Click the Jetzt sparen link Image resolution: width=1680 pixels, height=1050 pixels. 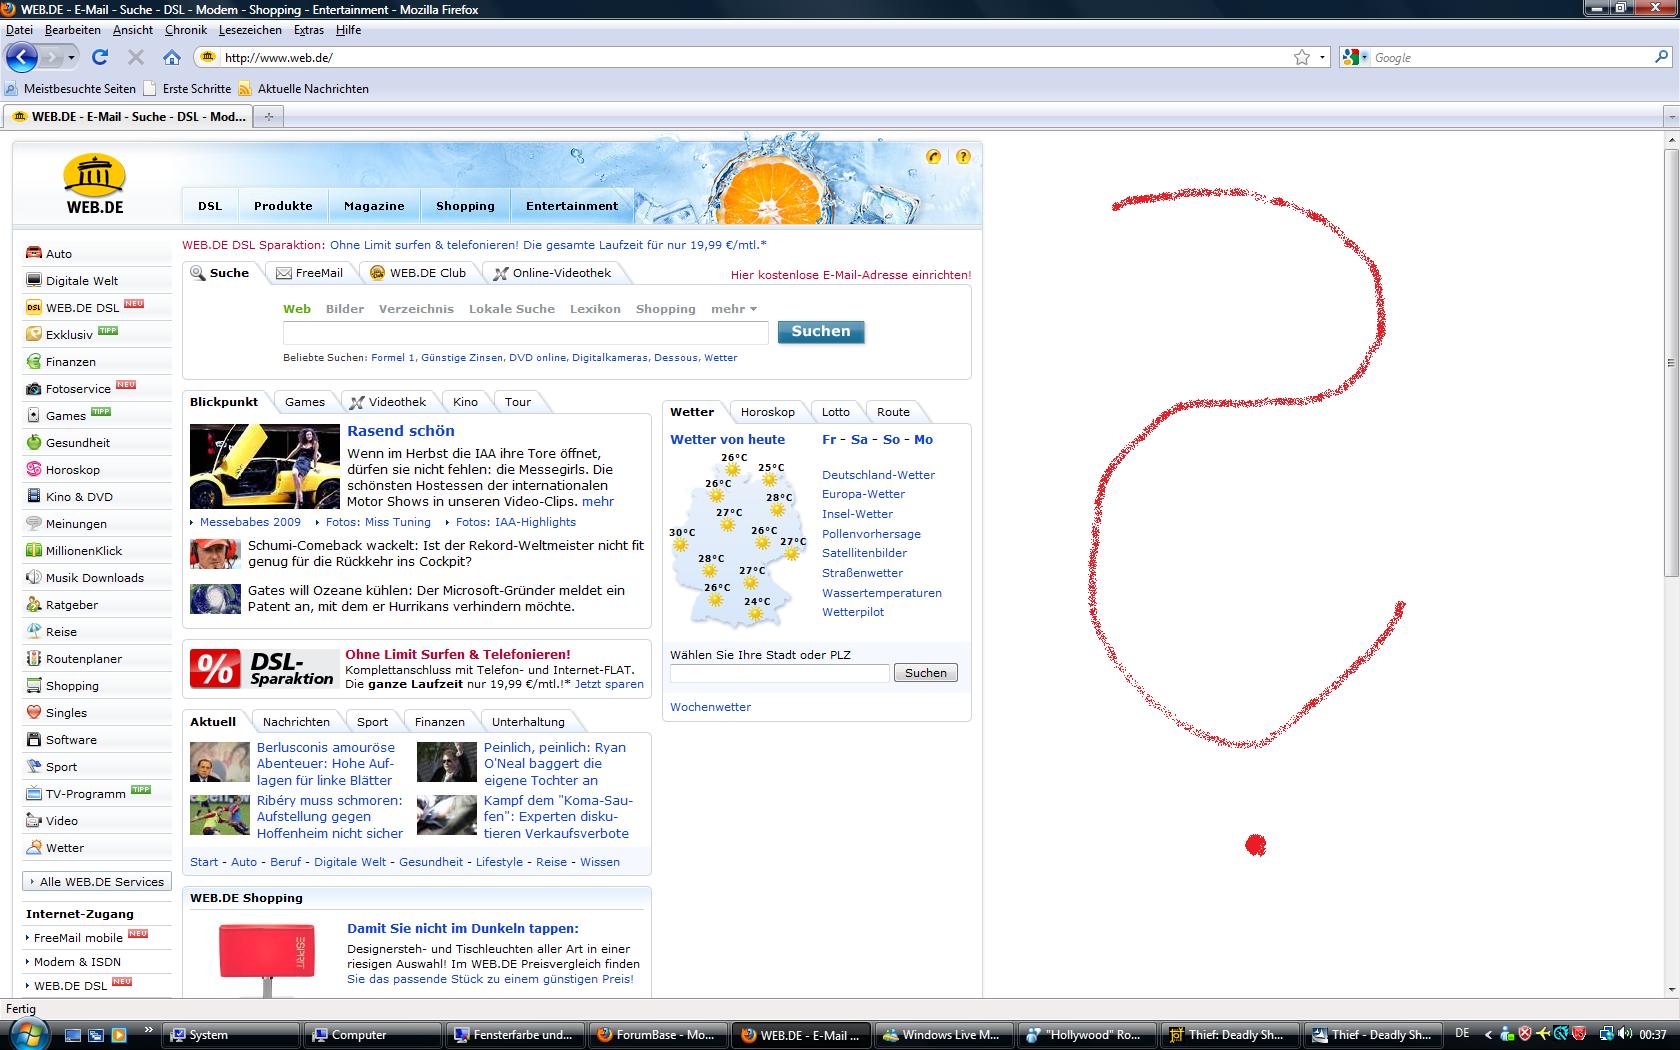[x=609, y=684]
